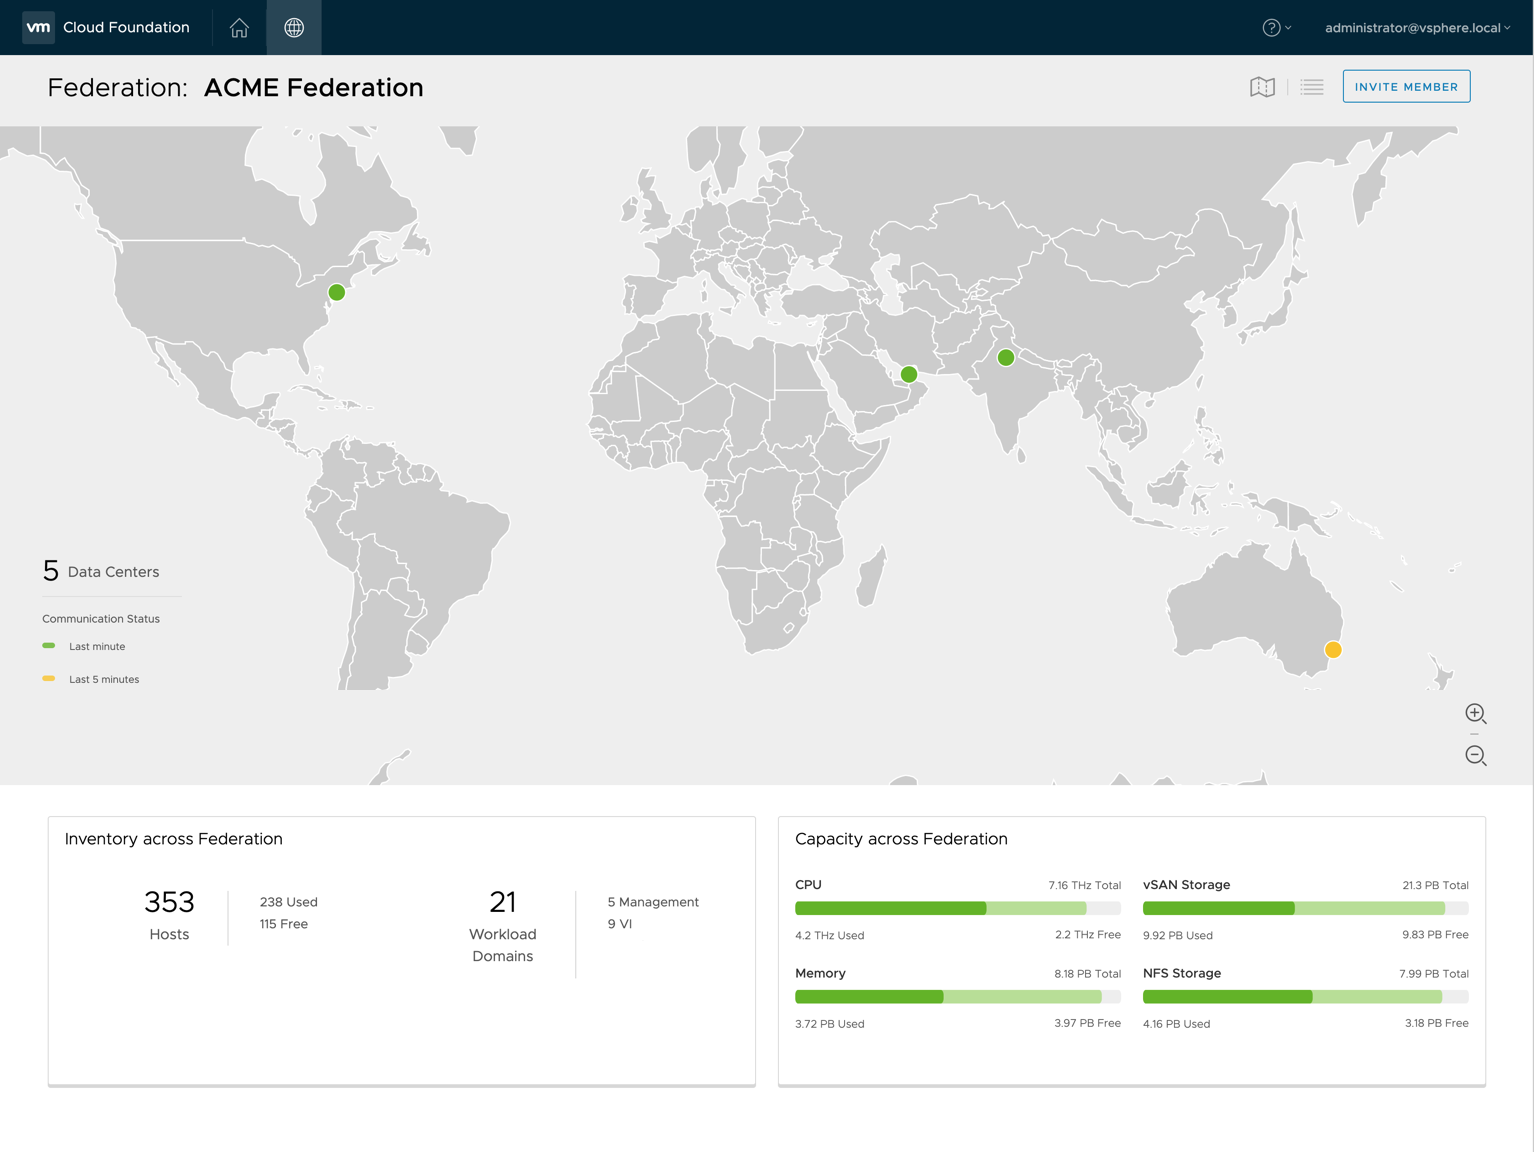The width and height of the screenshot is (1540, 1170).
Task: Click the 5 Data Centers label
Action: [x=101, y=571]
